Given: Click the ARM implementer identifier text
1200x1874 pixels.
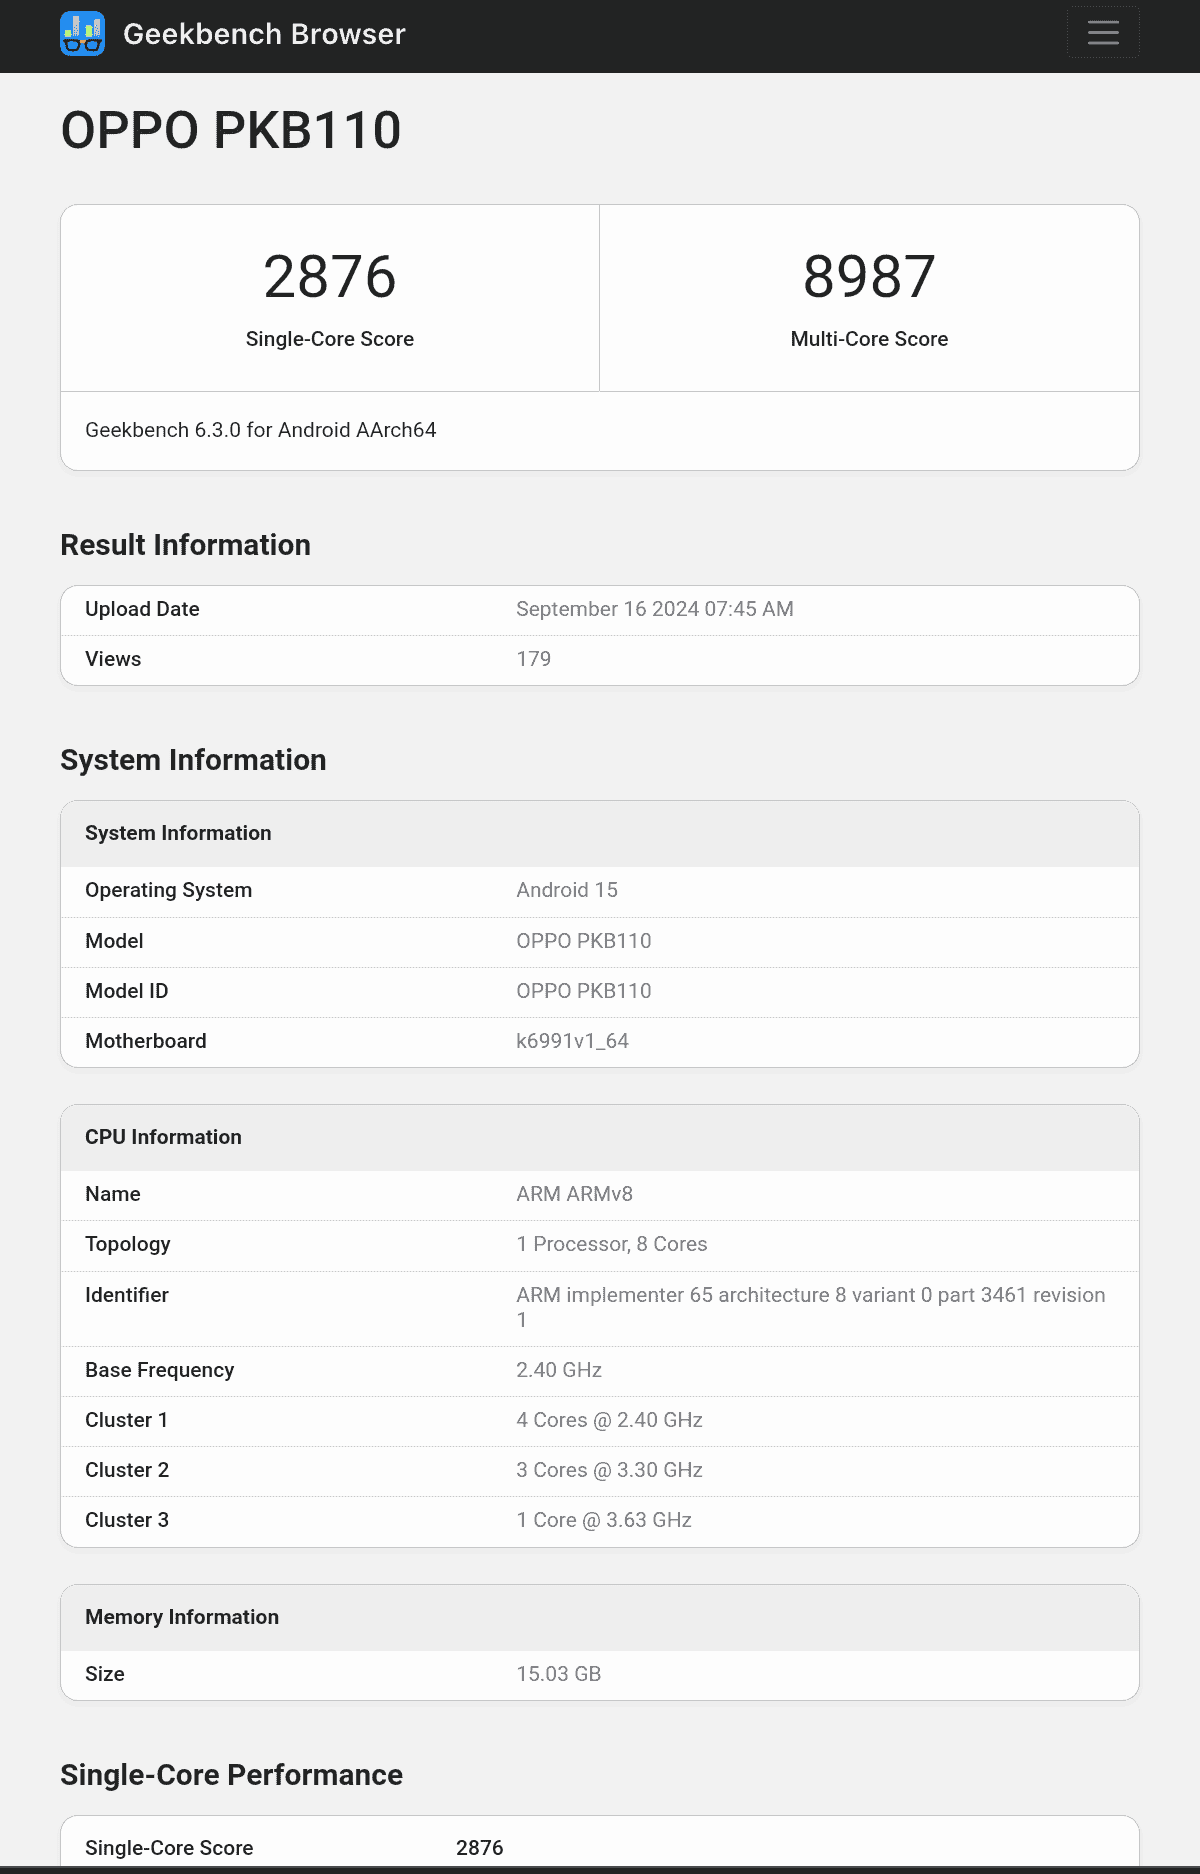Looking at the screenshot, I should tap(810, 1296).
